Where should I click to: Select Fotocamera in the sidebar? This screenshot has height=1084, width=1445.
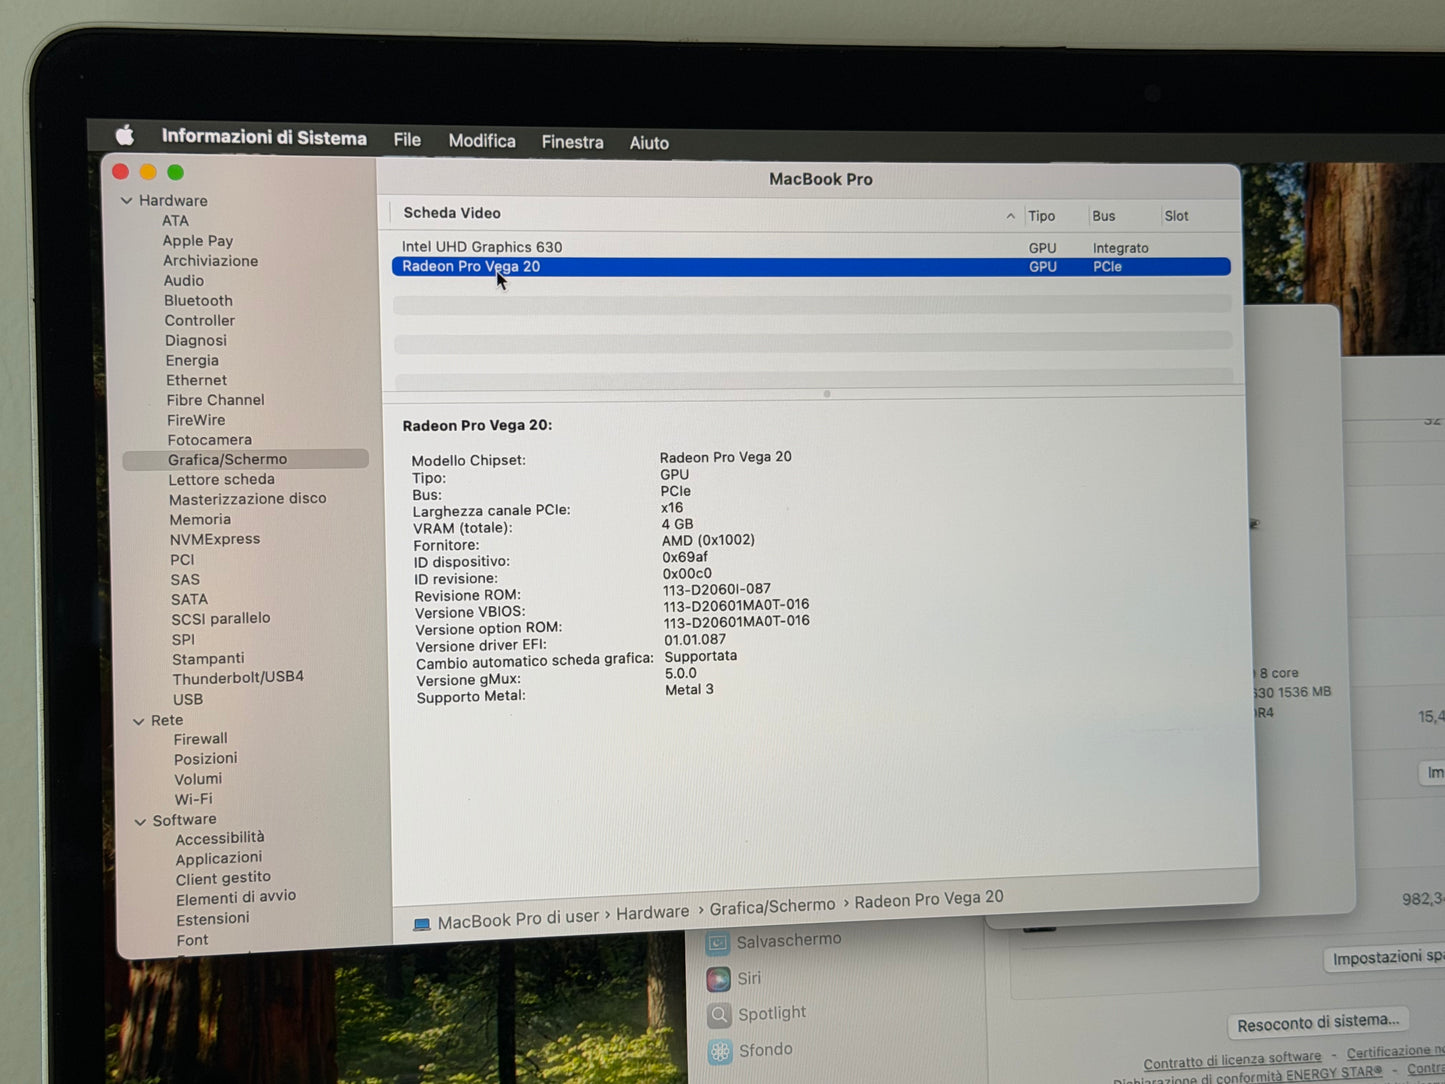tap(210, 440)
